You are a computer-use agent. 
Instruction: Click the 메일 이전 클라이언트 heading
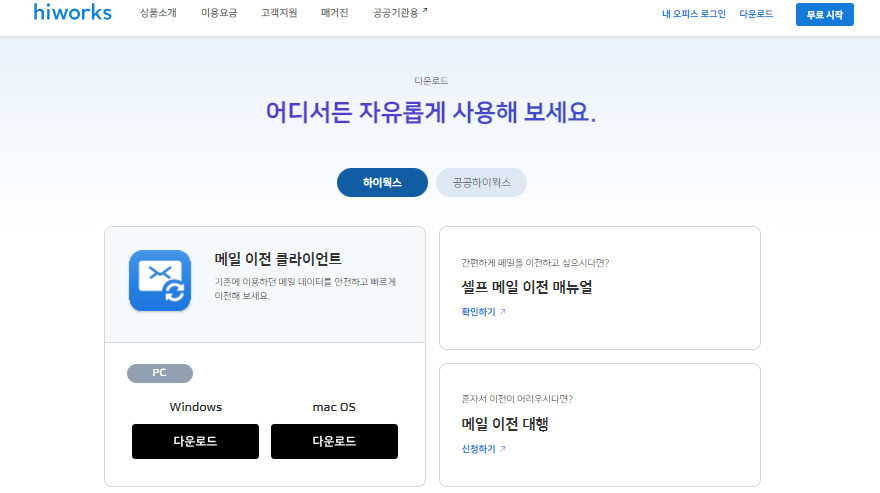pos(278,259)
